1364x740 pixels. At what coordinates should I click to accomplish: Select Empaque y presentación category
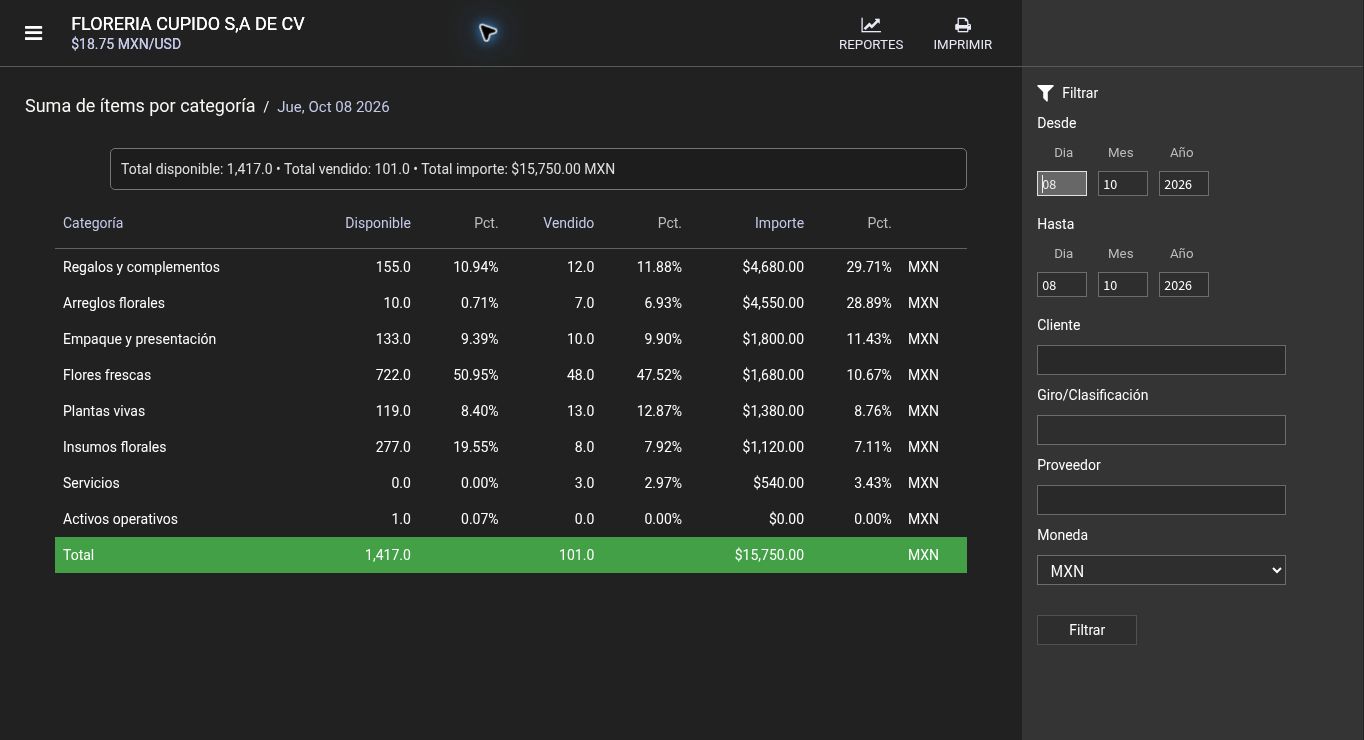[139, 339]
